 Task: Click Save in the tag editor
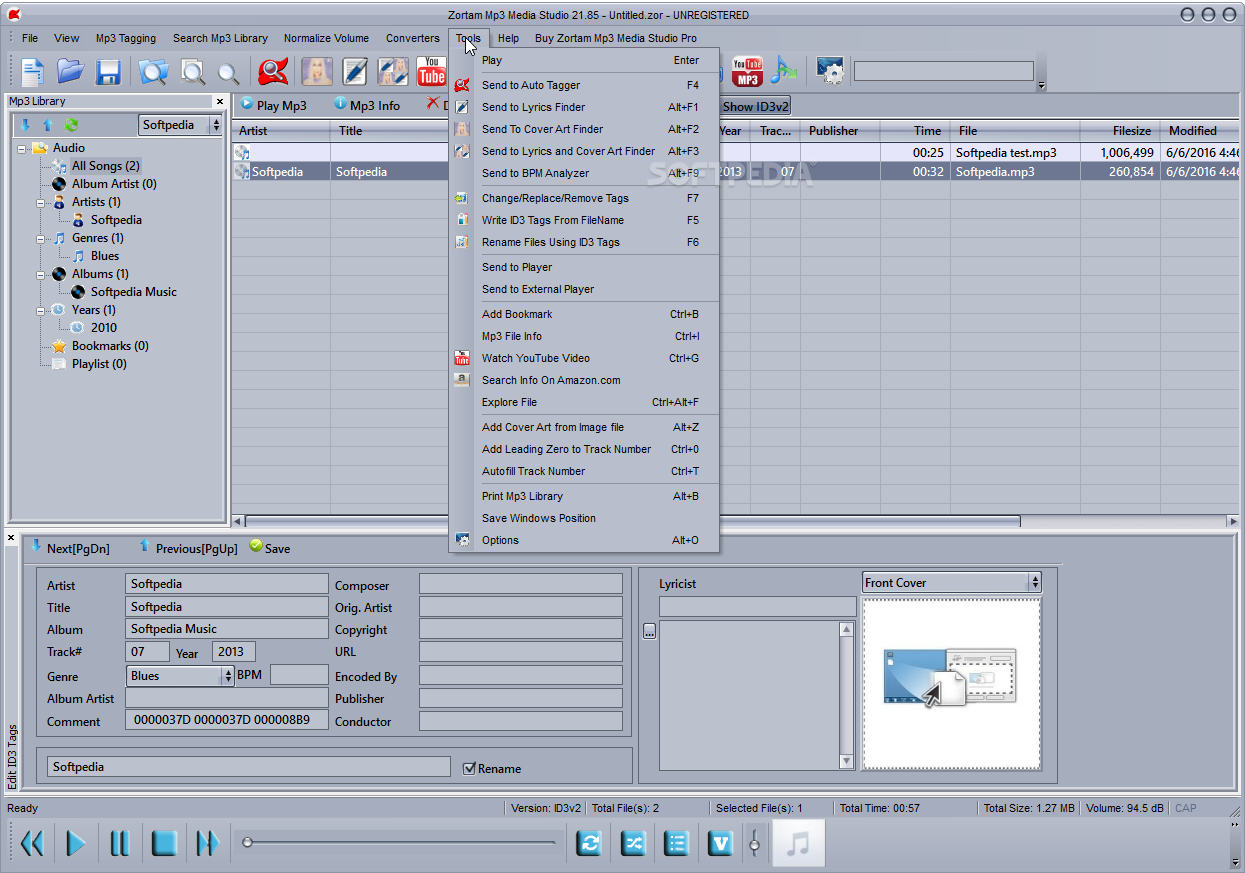270,548
